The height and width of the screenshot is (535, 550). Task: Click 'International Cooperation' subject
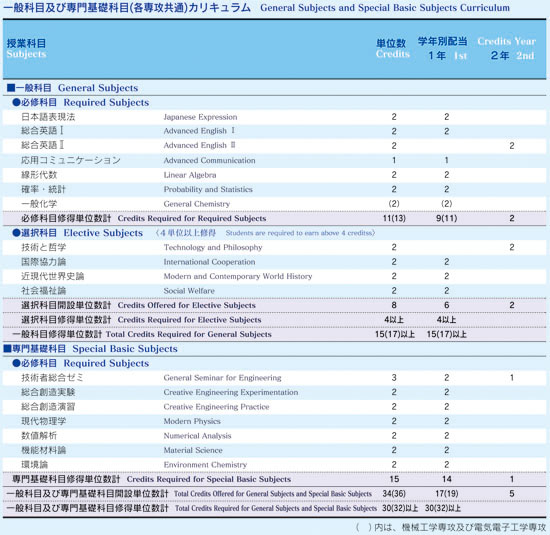[x=209, y=262]
